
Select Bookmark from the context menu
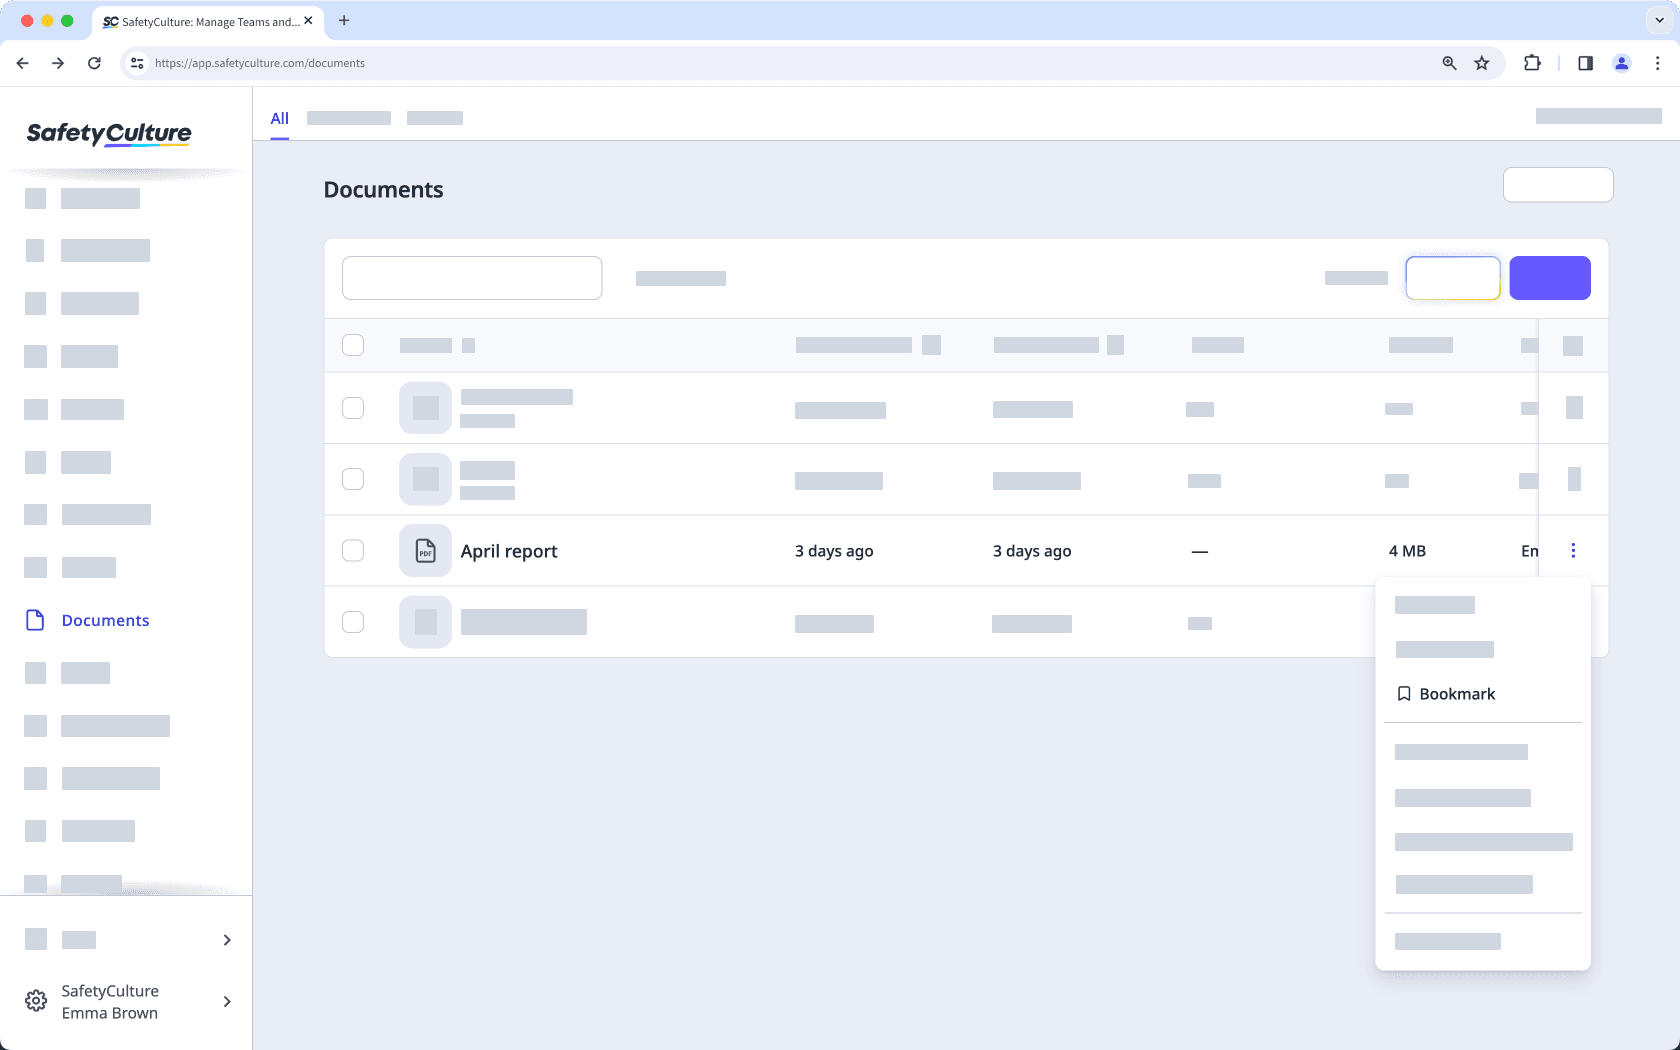pos(1456,693)
